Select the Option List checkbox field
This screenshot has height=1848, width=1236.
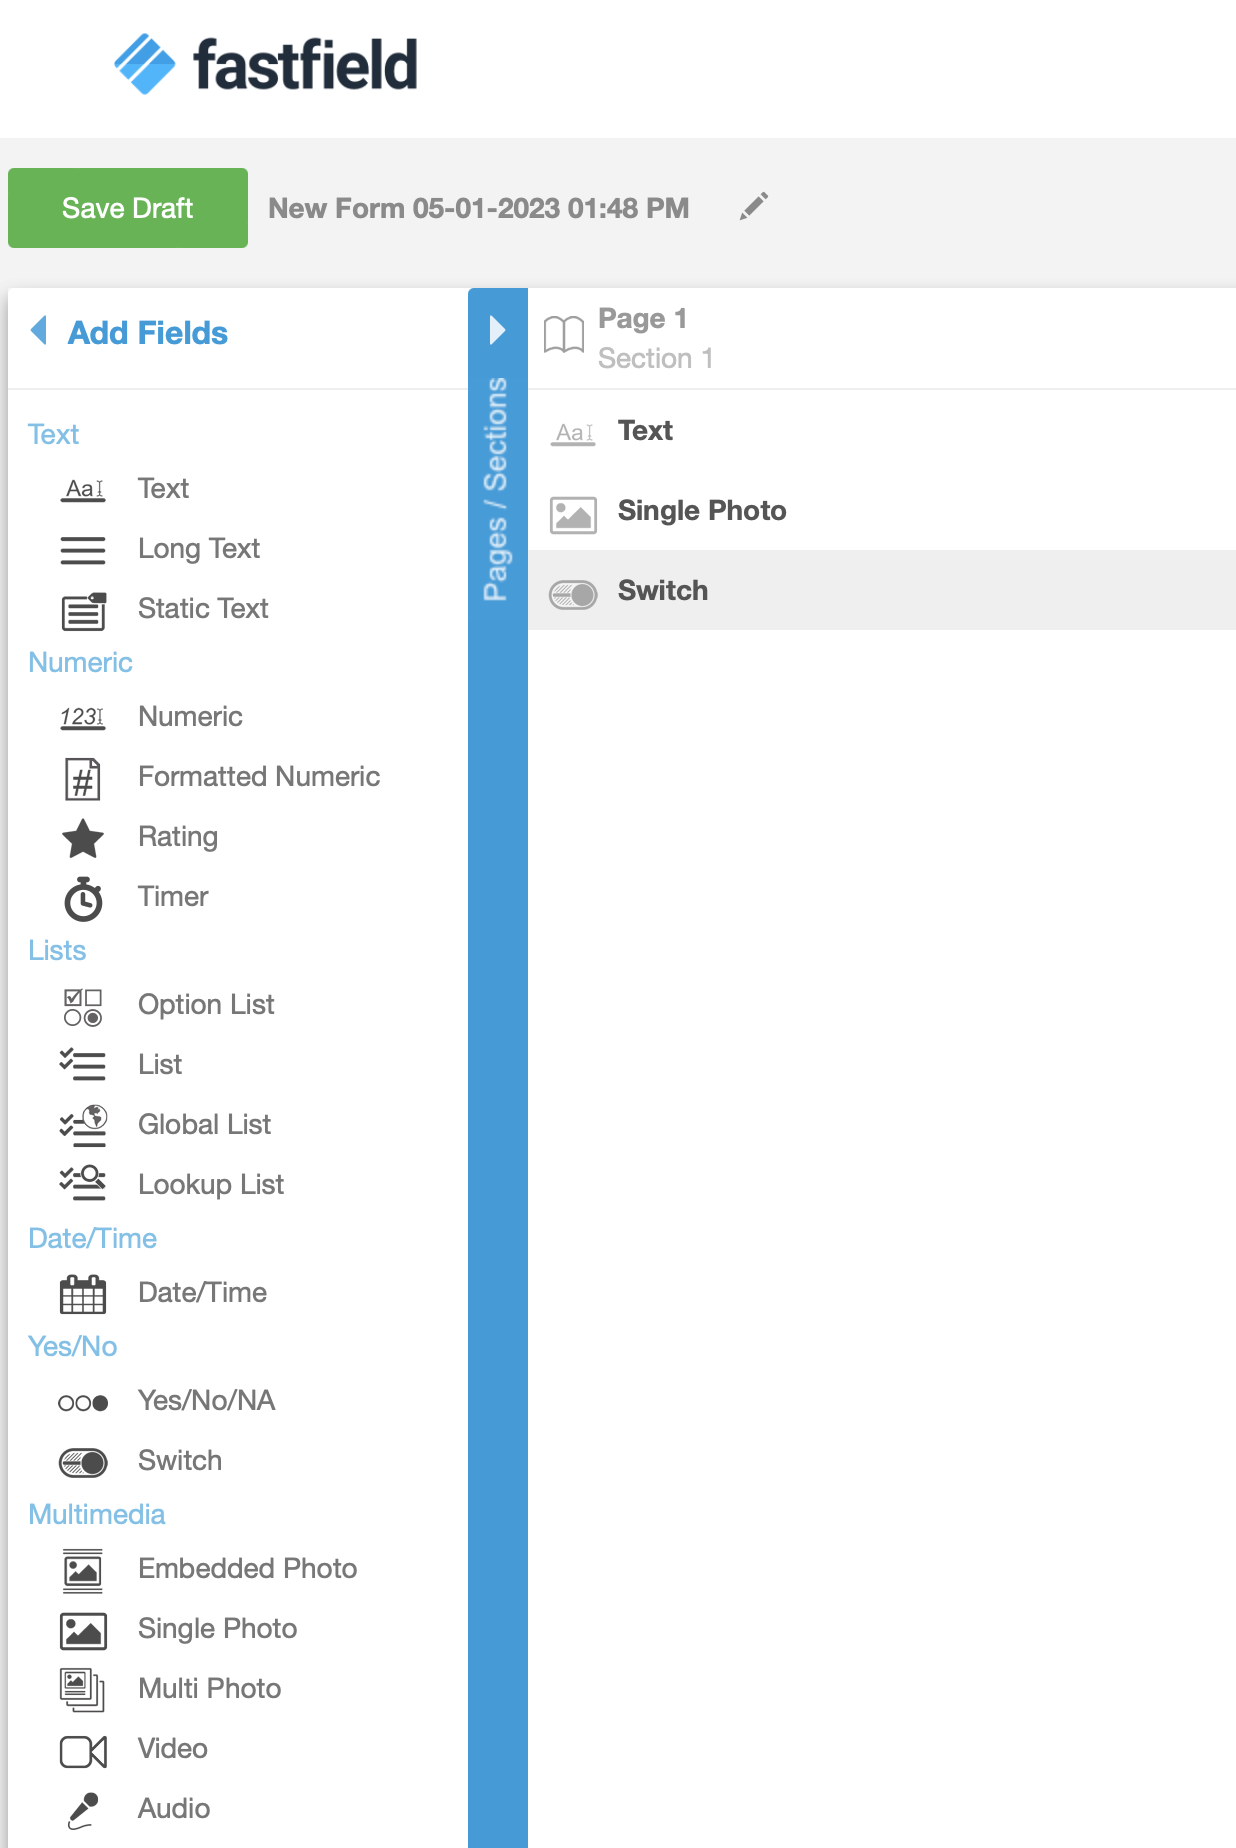click(205, 1005)
